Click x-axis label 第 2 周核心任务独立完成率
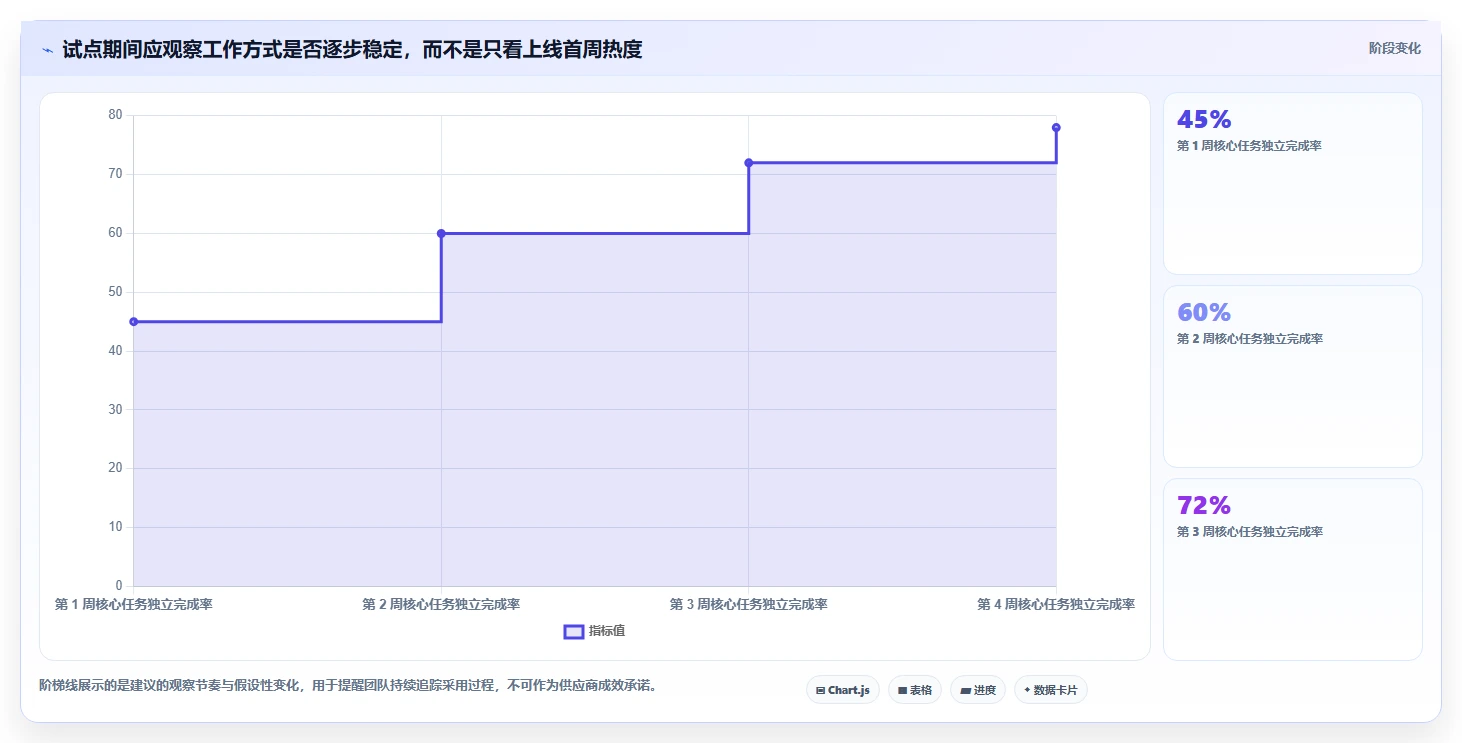 coord(441,604)
